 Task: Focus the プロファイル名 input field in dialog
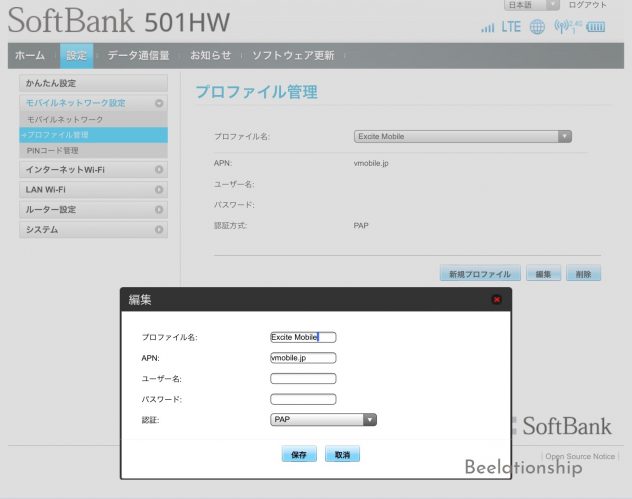pos(303,337)
